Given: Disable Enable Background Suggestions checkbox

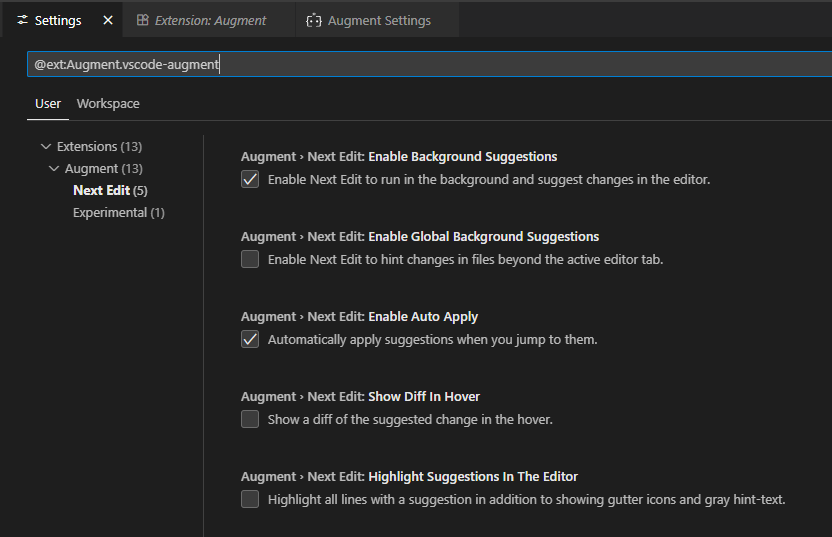Looking at the screenshot, I should pos(250,180).
